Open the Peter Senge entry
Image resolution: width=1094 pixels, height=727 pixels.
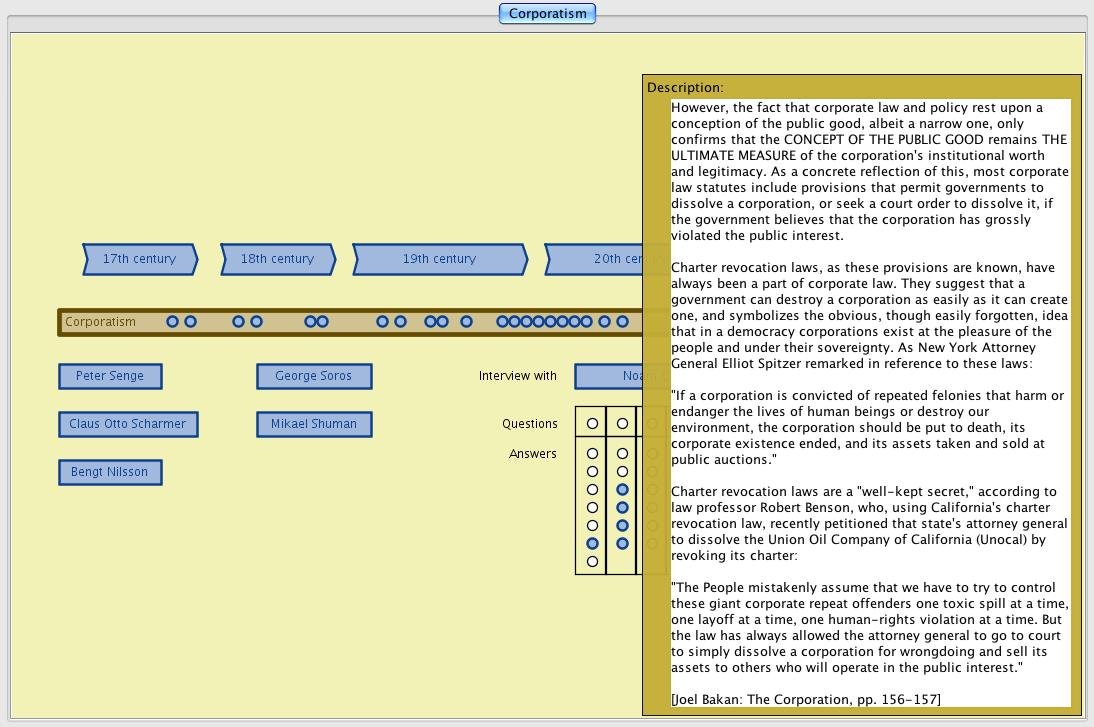click(110, 376)
